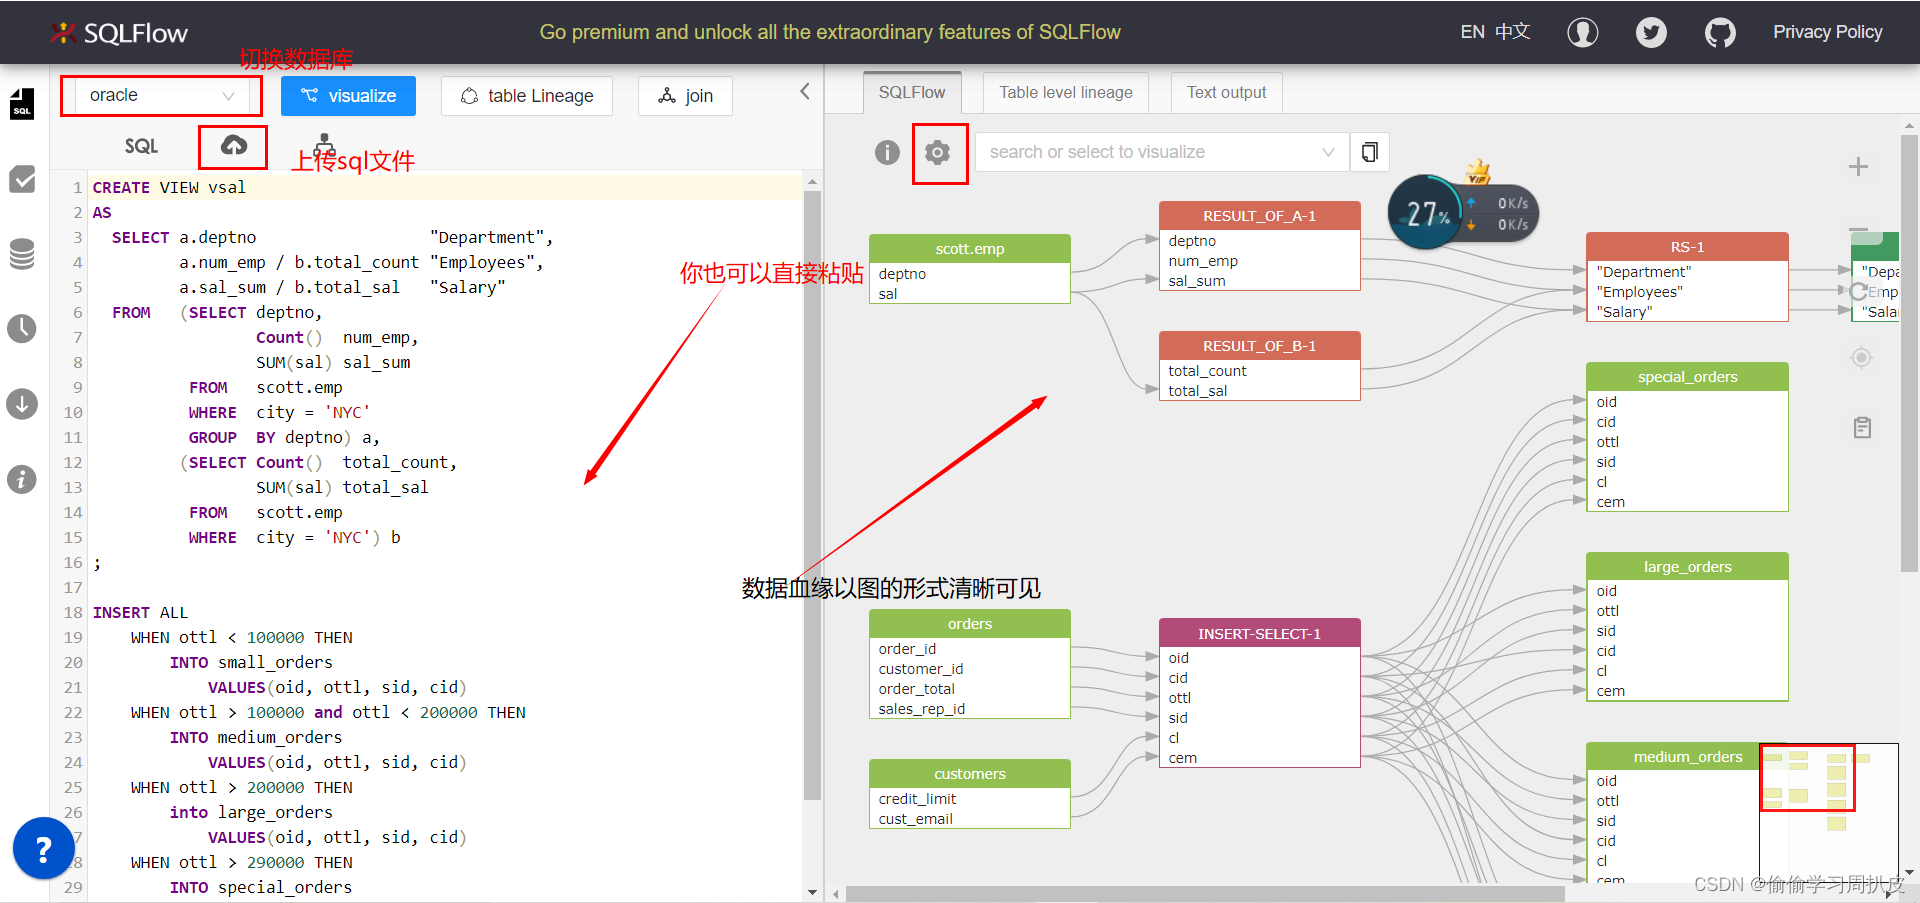Switch language to EN
1920x903 pixels.
click(x=1472, y=32)
